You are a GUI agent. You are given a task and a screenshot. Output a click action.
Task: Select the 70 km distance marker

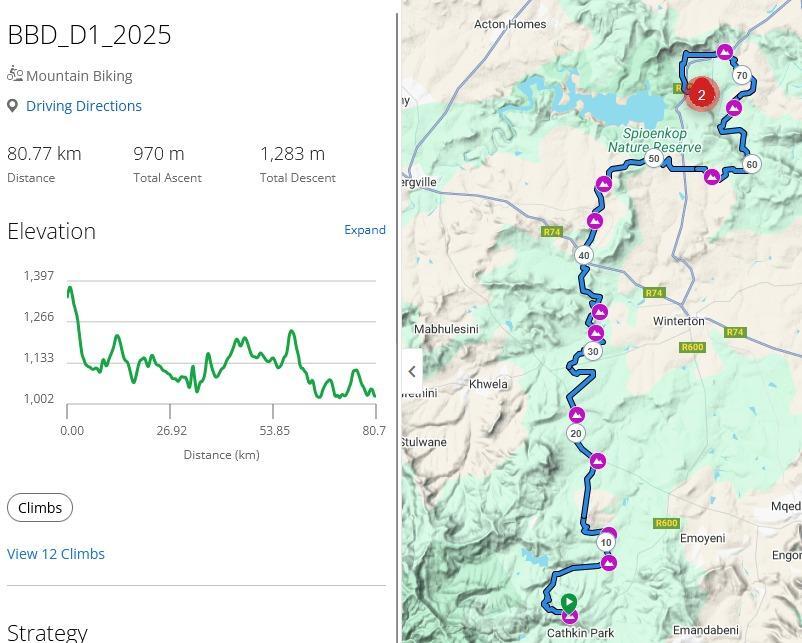tap(741, 75)
